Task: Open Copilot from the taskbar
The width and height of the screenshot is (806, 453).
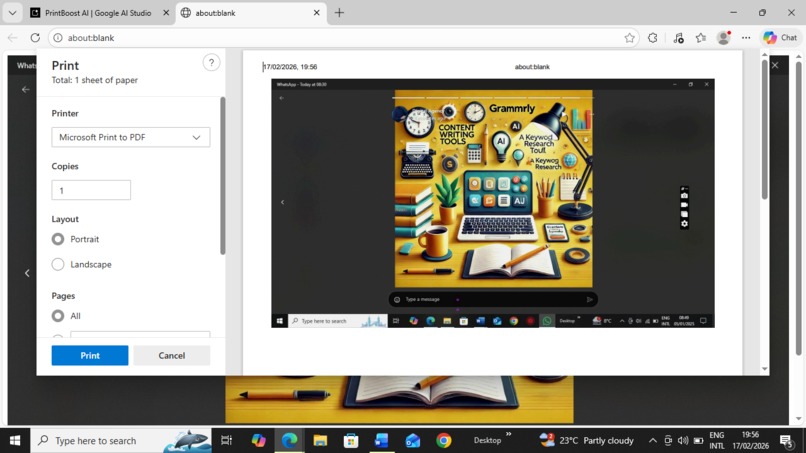Action: tap(259, 441)
